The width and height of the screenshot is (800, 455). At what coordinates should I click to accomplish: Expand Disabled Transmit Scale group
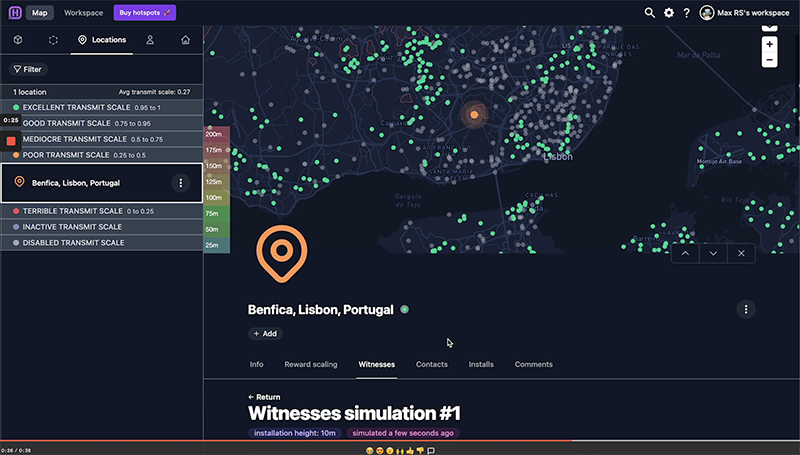coord(102,243)
